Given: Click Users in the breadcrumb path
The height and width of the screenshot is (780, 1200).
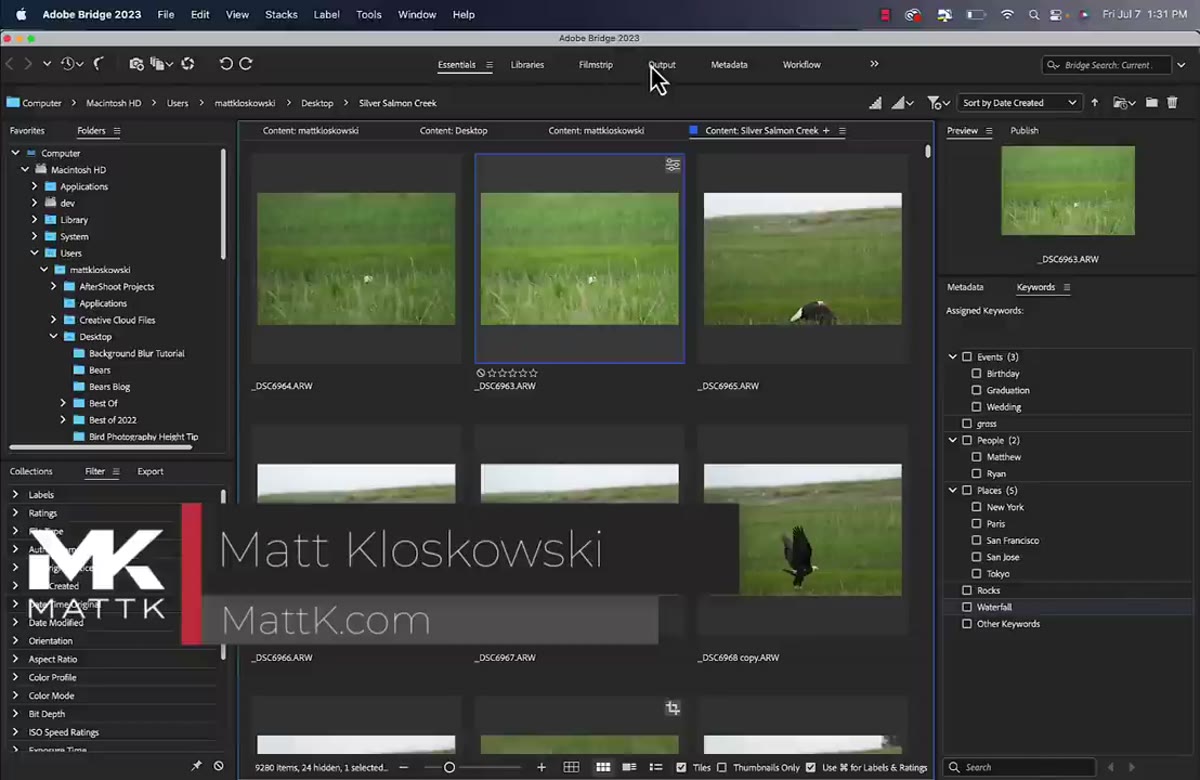Looking at the screenshot, I should coord(177,103).
